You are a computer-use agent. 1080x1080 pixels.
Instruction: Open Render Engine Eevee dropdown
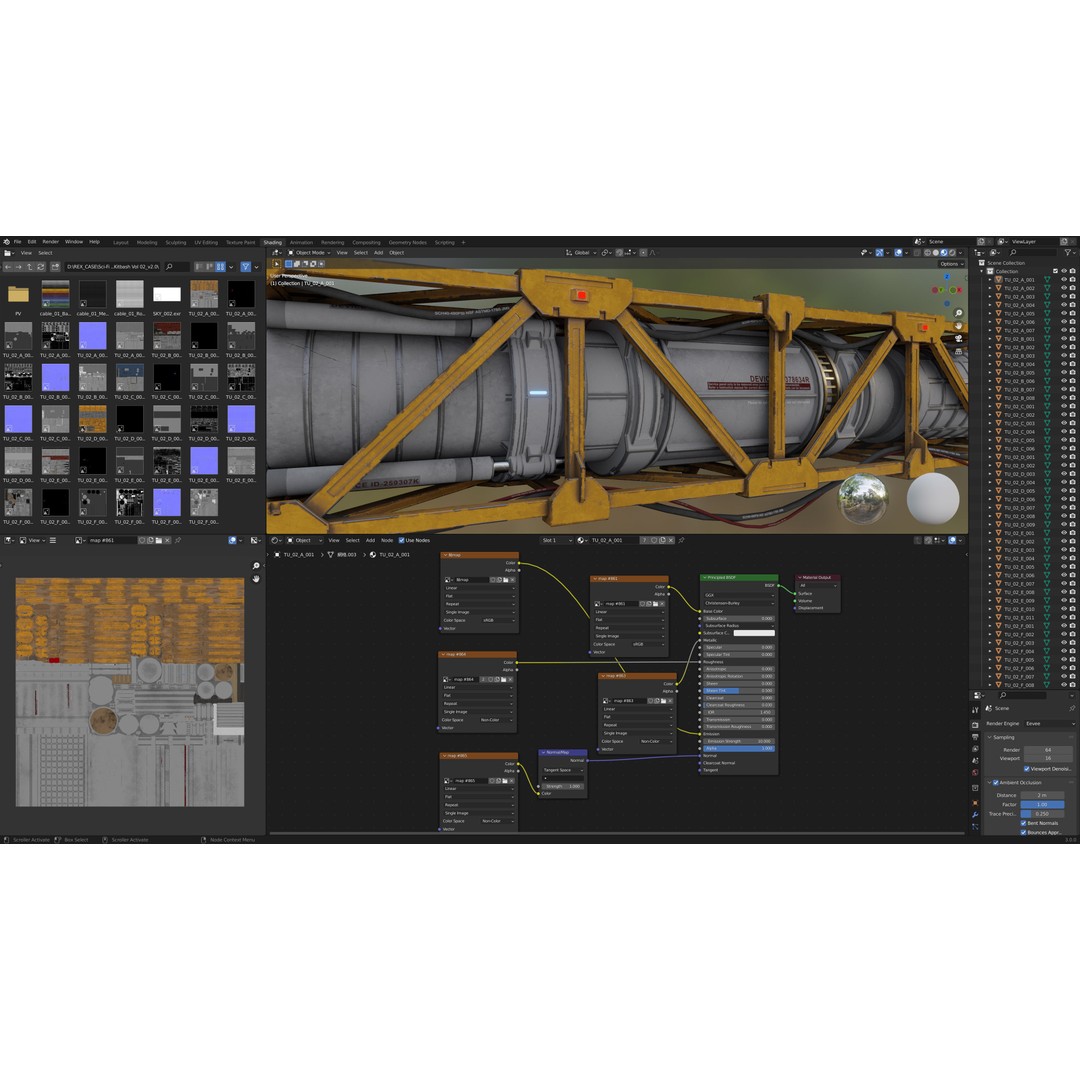click(1049, 724)
